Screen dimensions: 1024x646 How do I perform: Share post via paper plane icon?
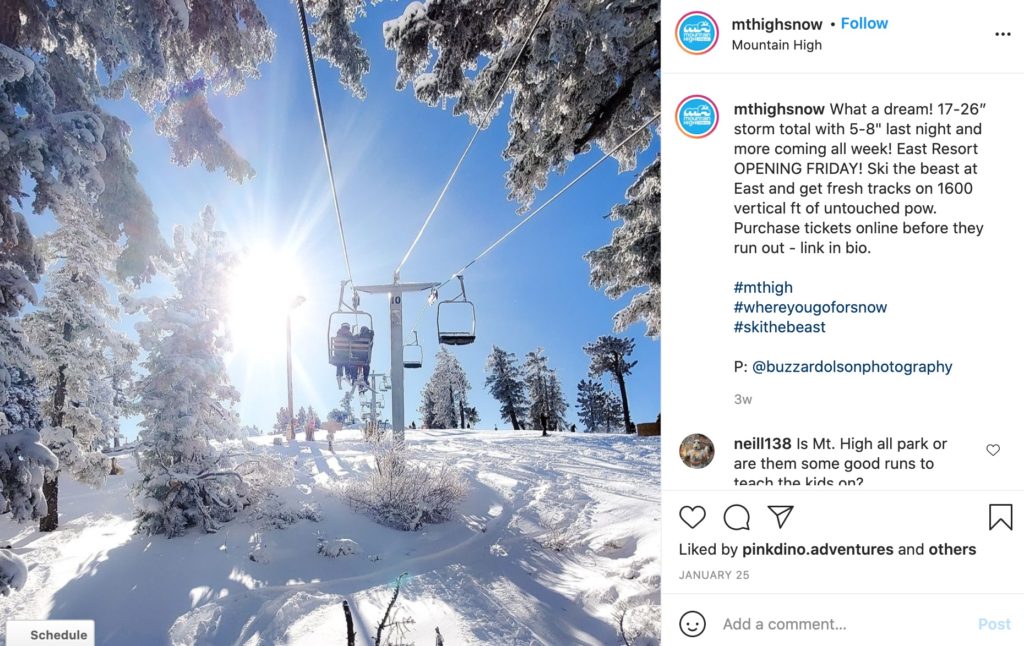coord(780,516)
